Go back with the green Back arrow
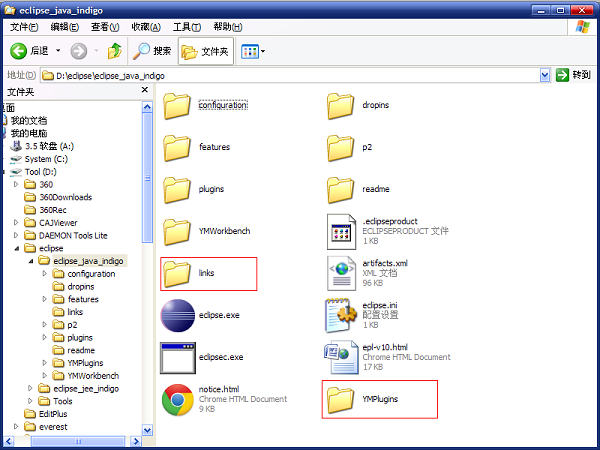The width and height of the screenshot is (600, 450). pos(18,51)
